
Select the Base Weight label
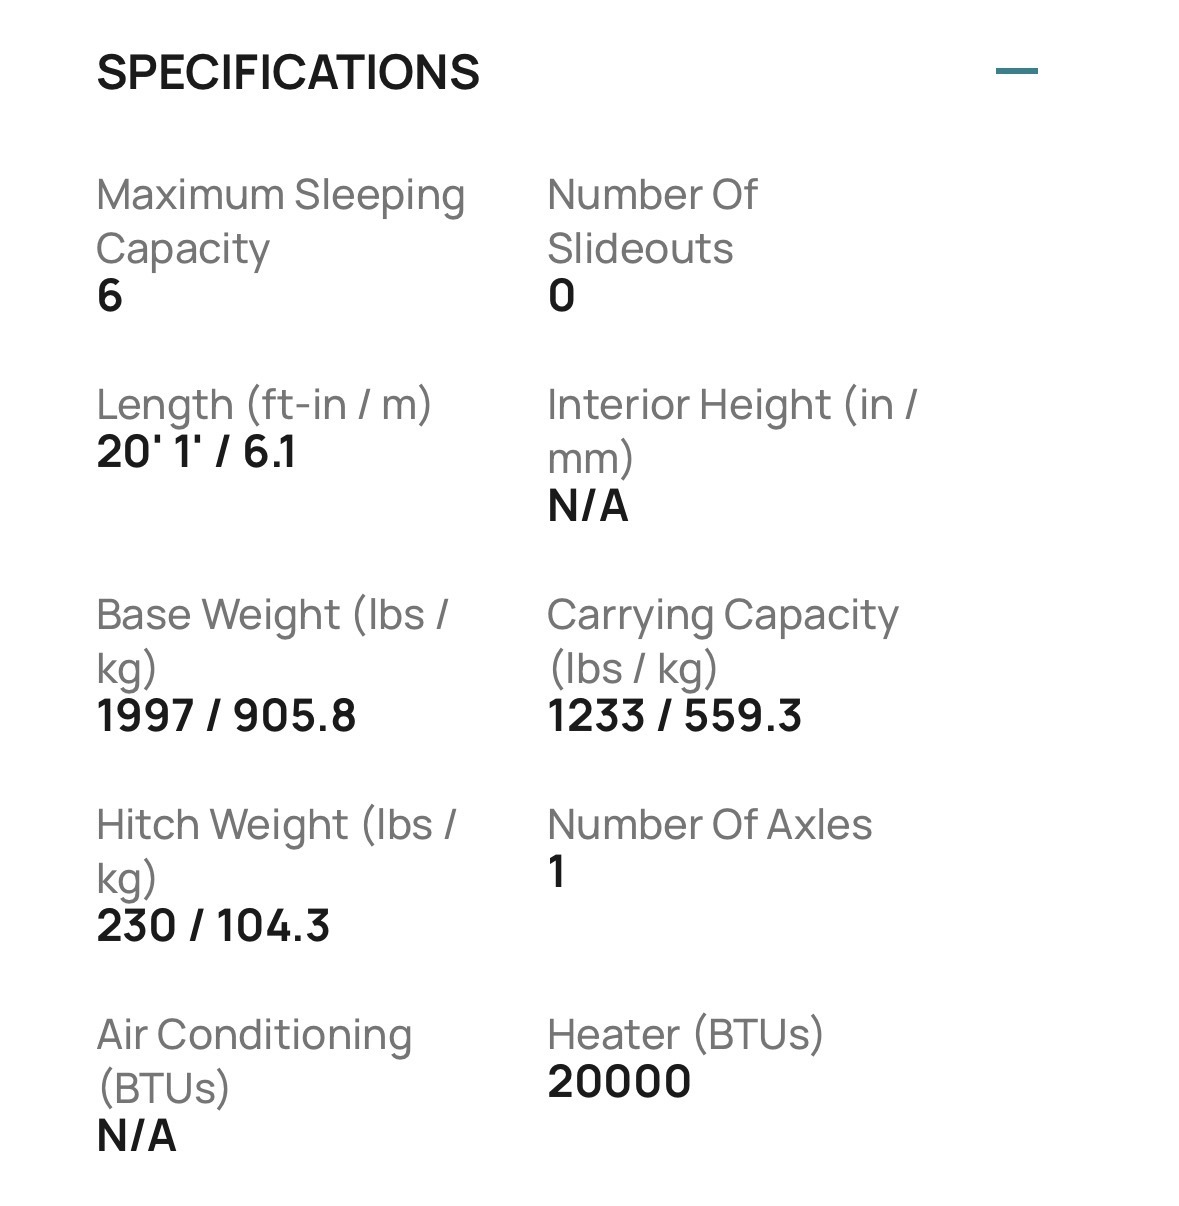272,641
